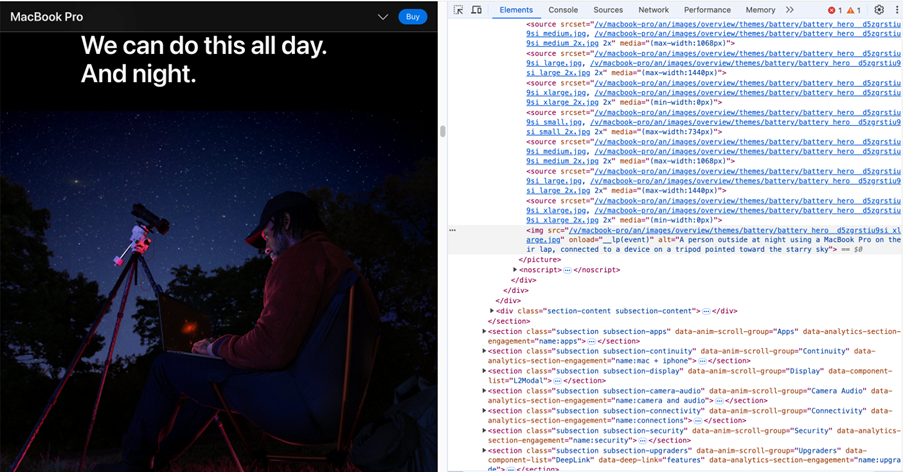Select the Performance tab

tap(707, 10)
